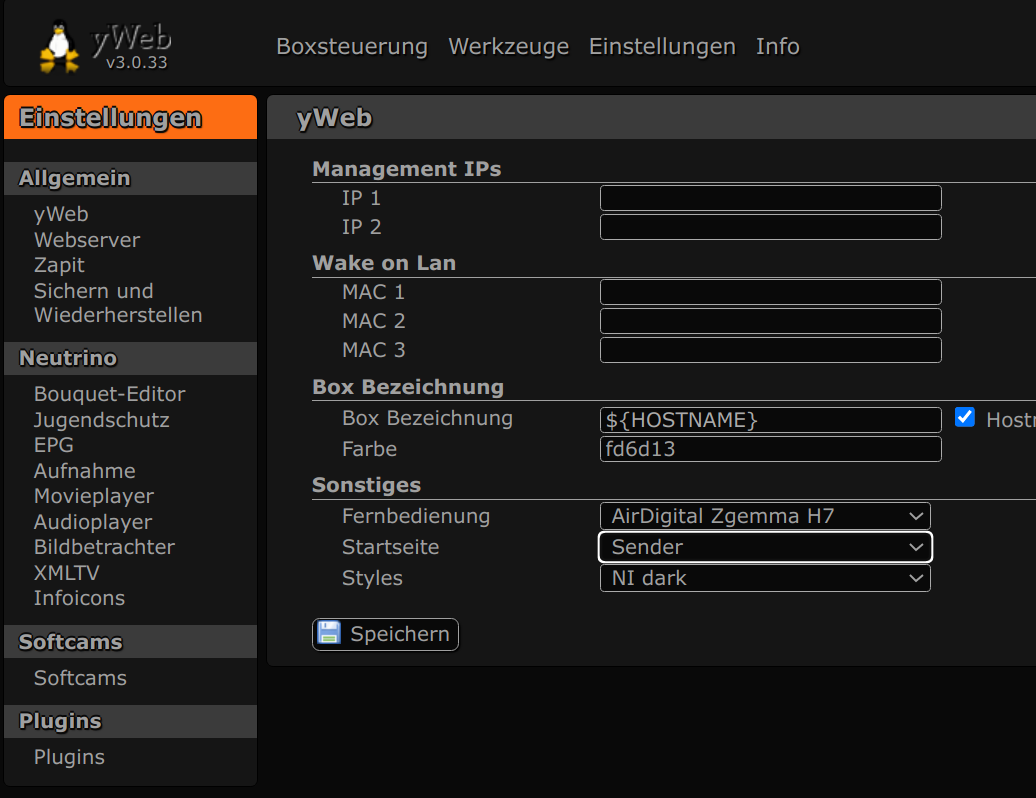Open the Plugins sidebar link
Screen dimensions: 1036x798
point(69,757)
